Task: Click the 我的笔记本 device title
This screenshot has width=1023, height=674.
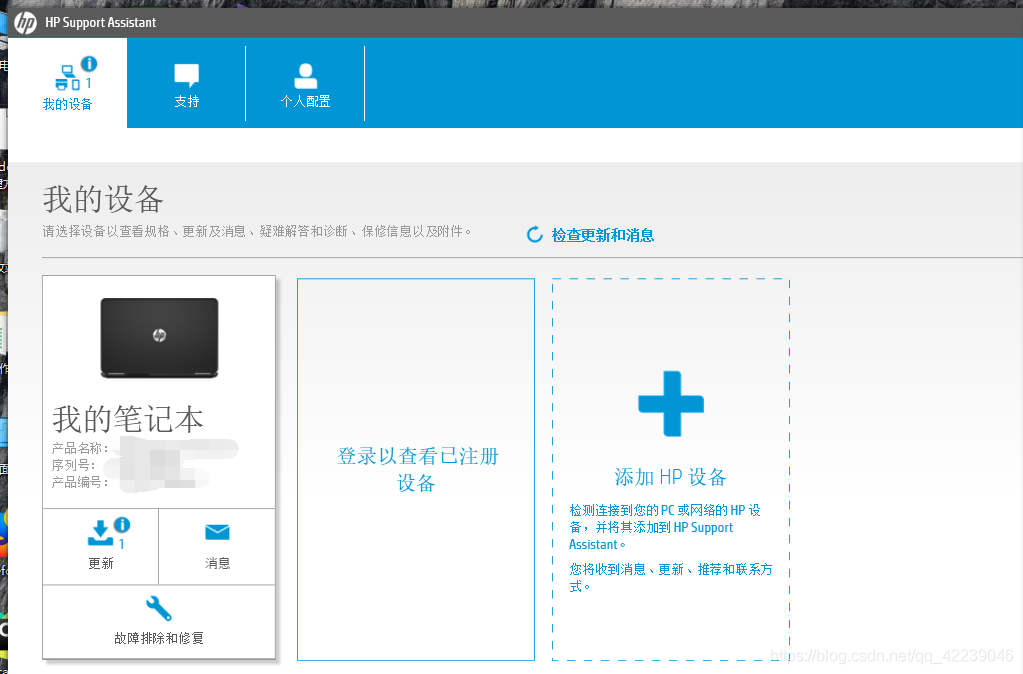Action: pos(128,419)
